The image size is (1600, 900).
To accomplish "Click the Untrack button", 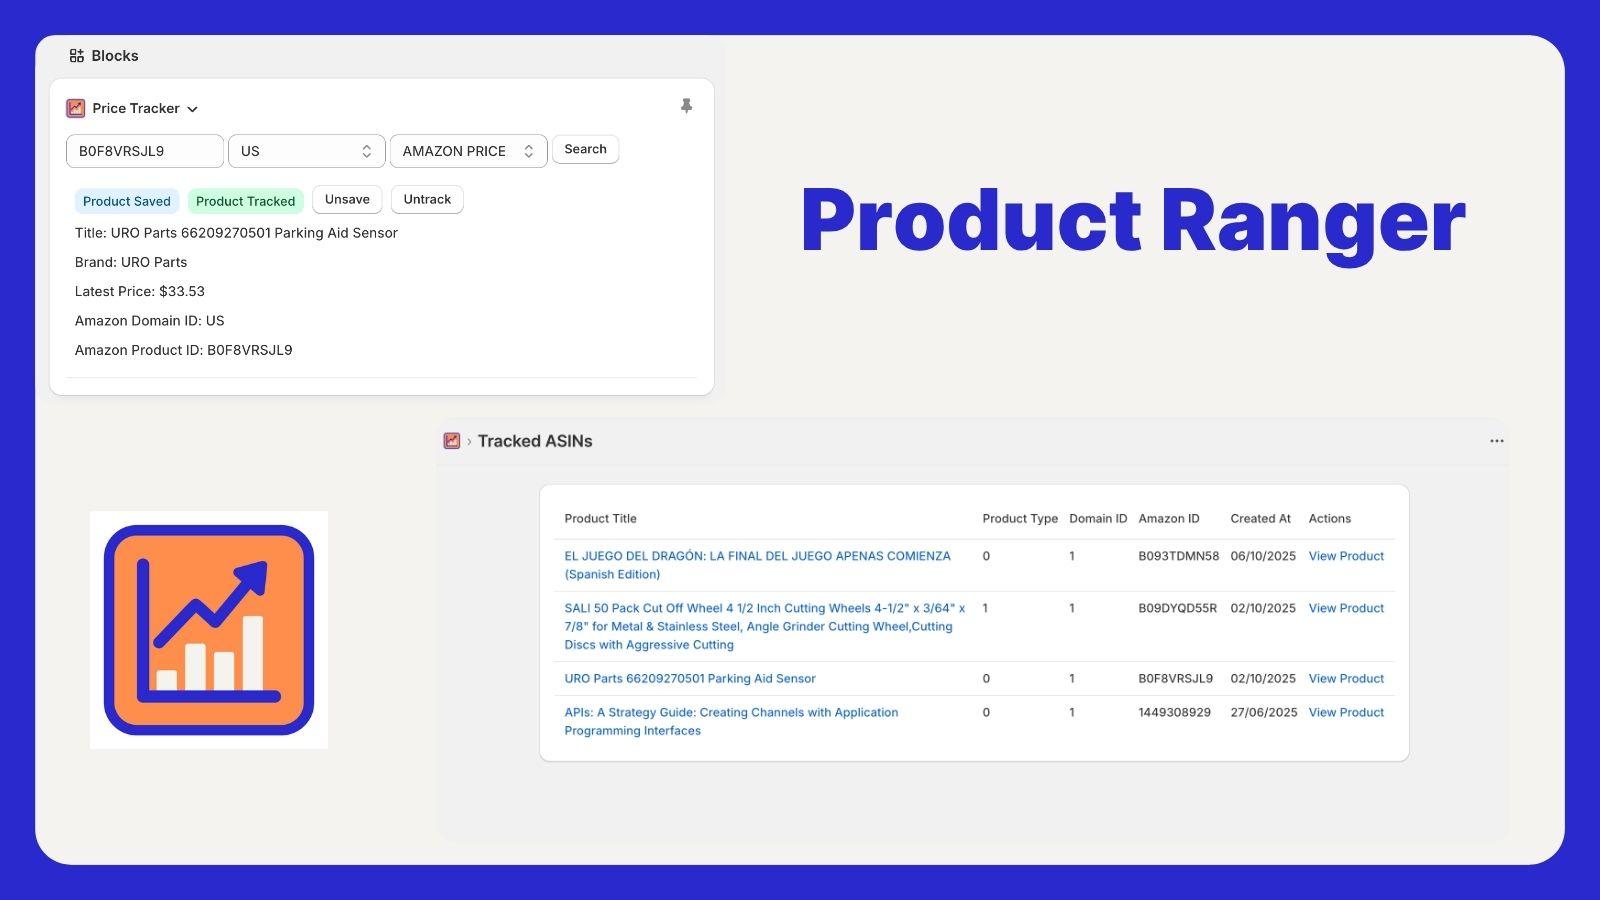I will [427, 199].
